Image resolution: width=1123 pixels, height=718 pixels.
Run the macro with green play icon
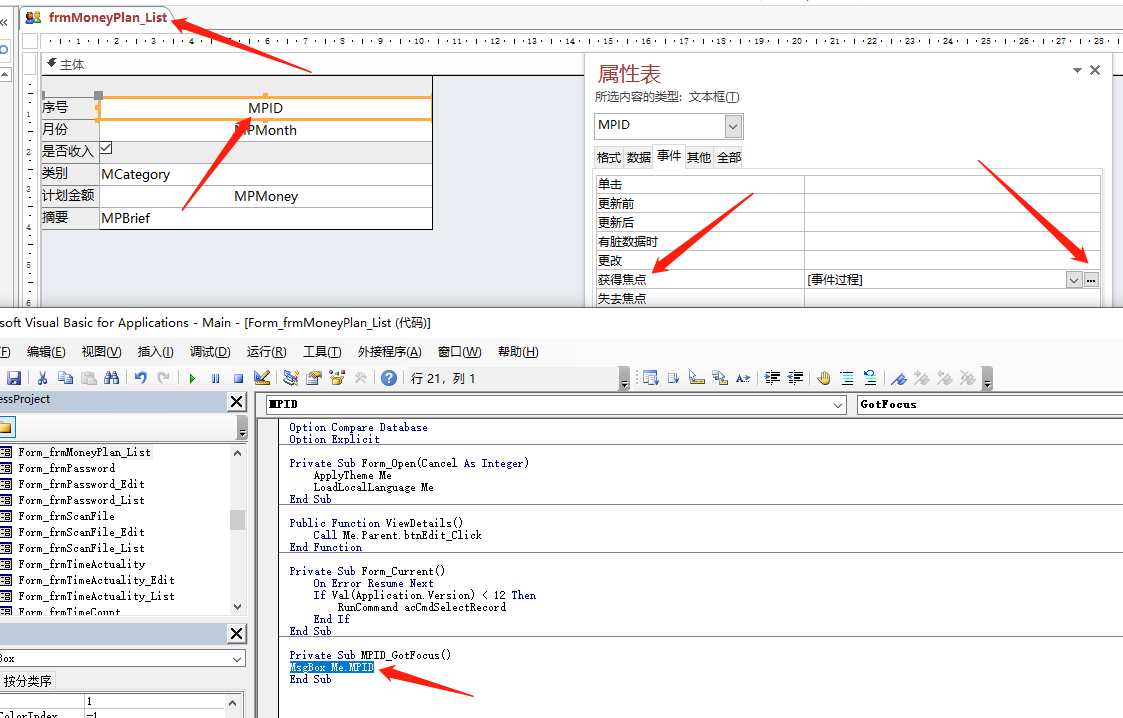pos(192,379)
